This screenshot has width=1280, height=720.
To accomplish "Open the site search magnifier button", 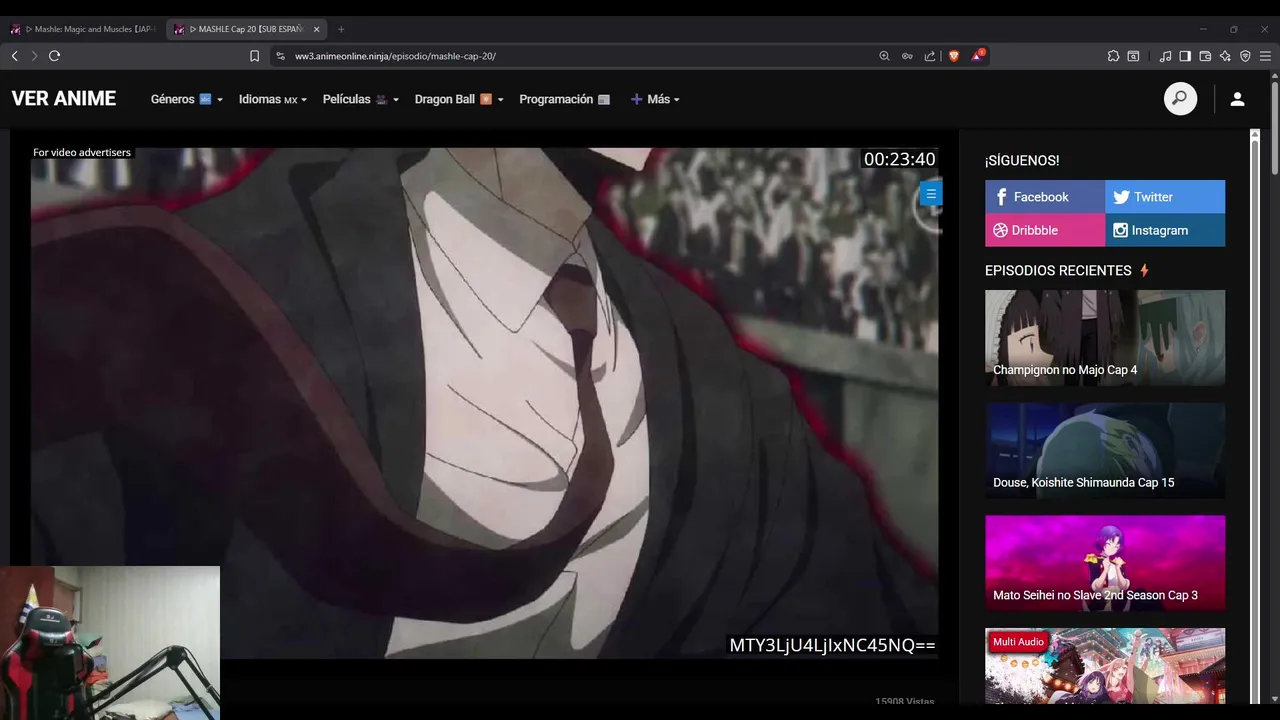I will coord(1180,98).
